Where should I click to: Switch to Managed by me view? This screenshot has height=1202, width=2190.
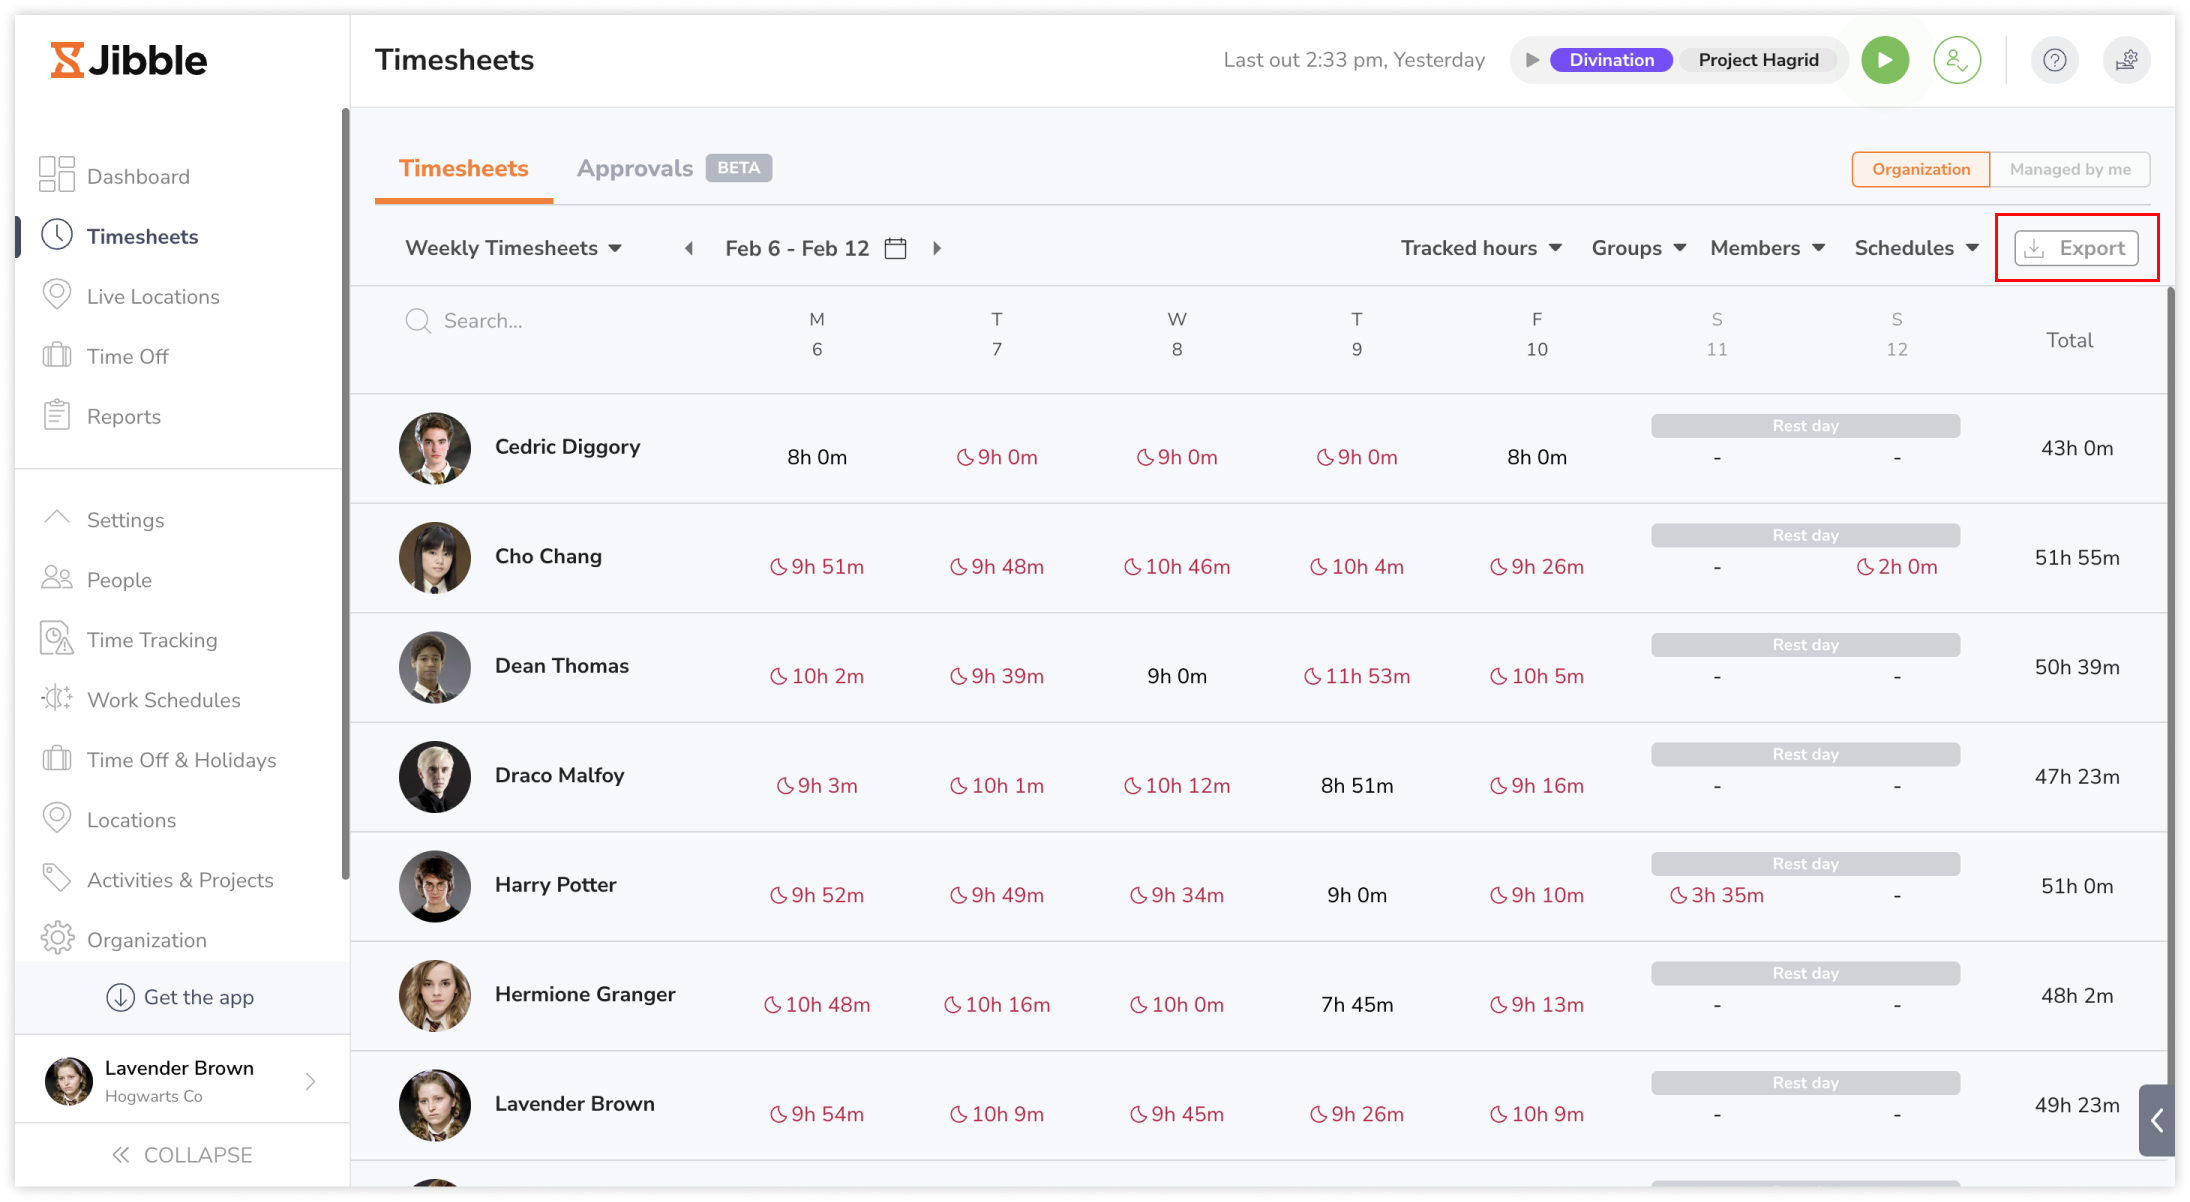(2070, 168)
